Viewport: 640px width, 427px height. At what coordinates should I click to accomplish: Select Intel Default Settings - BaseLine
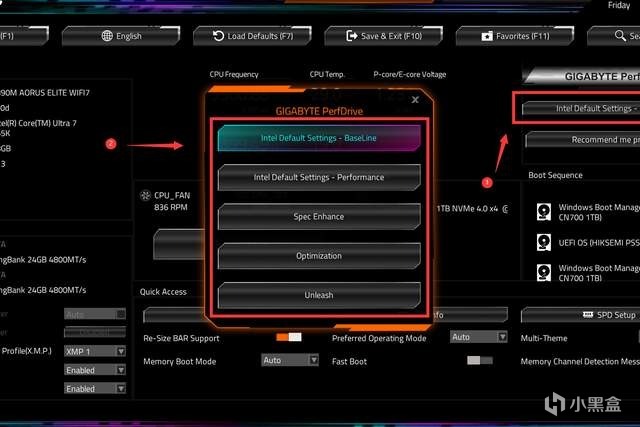point(319,138)
